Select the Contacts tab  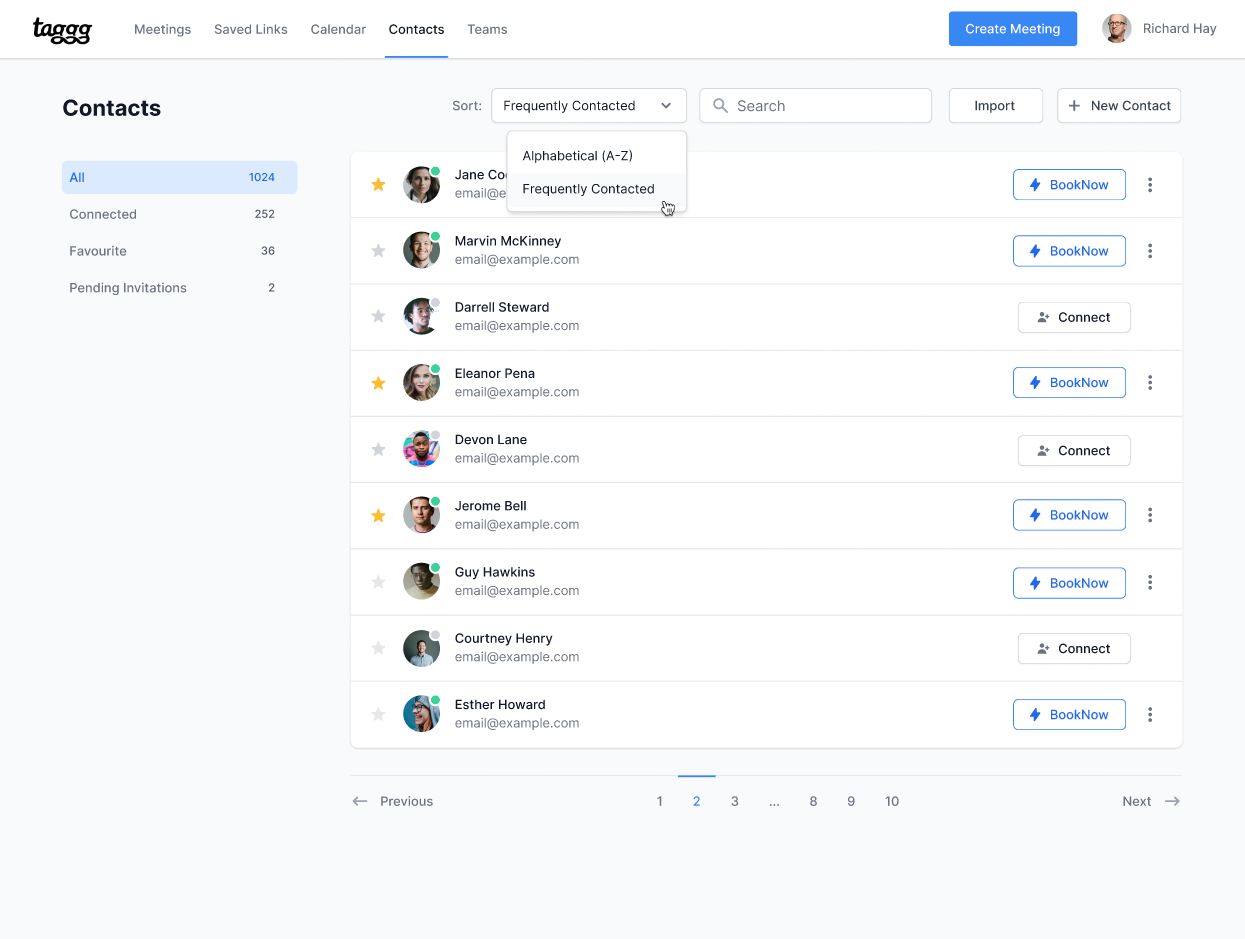pyautogui.click(x=416, y=30)
